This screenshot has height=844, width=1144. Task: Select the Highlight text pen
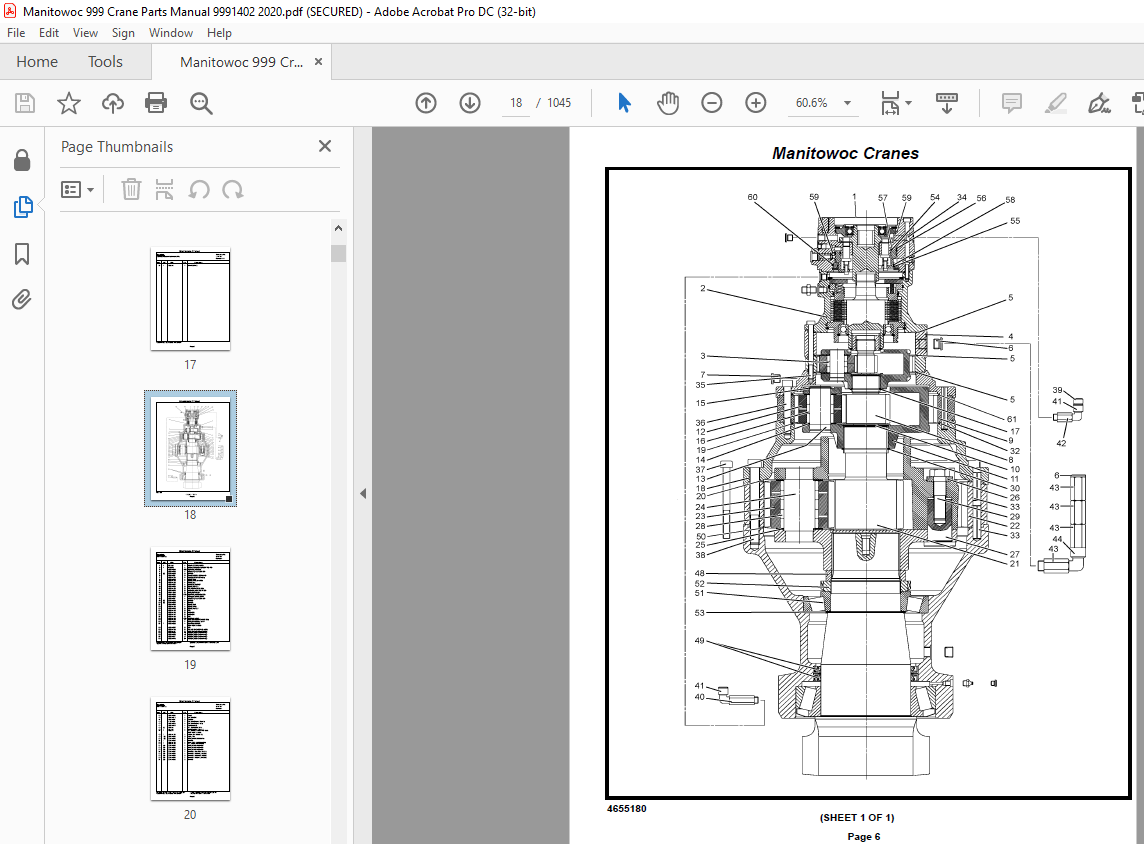(x=1055, y=103)
